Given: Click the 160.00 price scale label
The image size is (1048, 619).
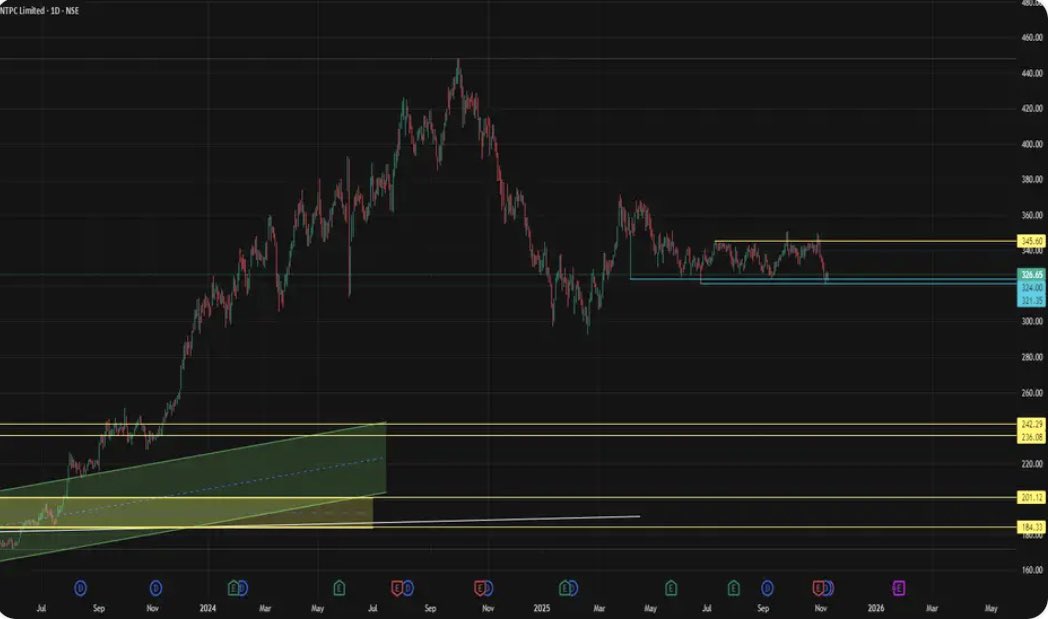Looking at the screenshot, I should click(x=1032, y=570).
